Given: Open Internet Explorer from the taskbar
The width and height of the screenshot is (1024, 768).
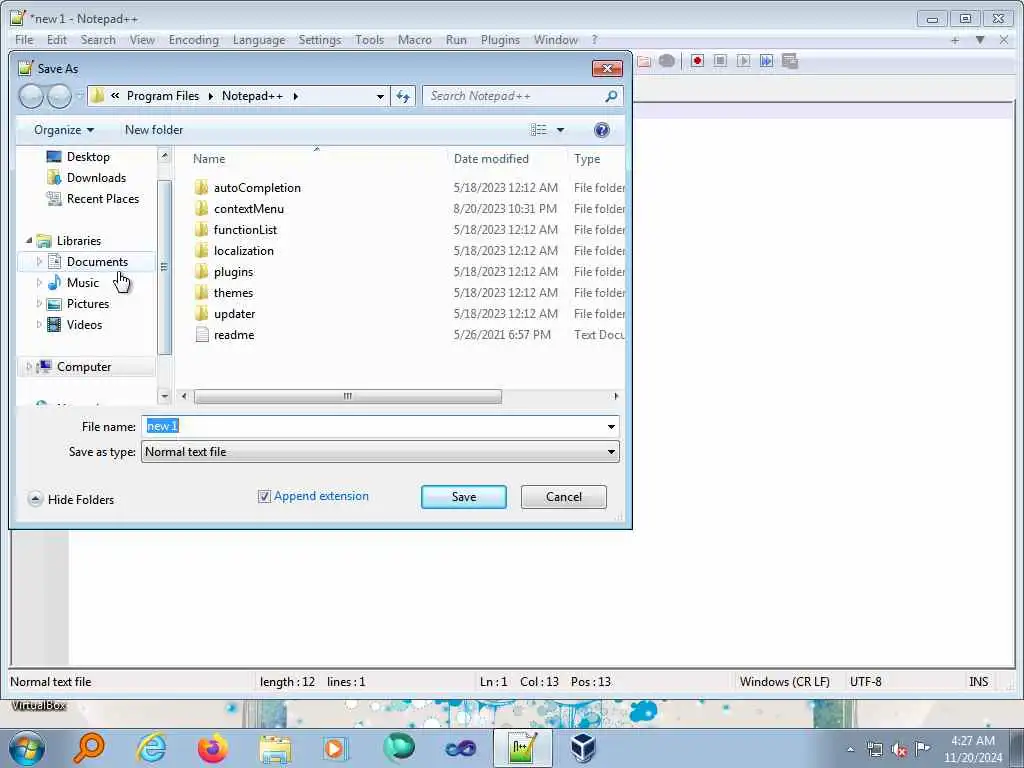Looking at the screenshot, I should pos(152,748).
